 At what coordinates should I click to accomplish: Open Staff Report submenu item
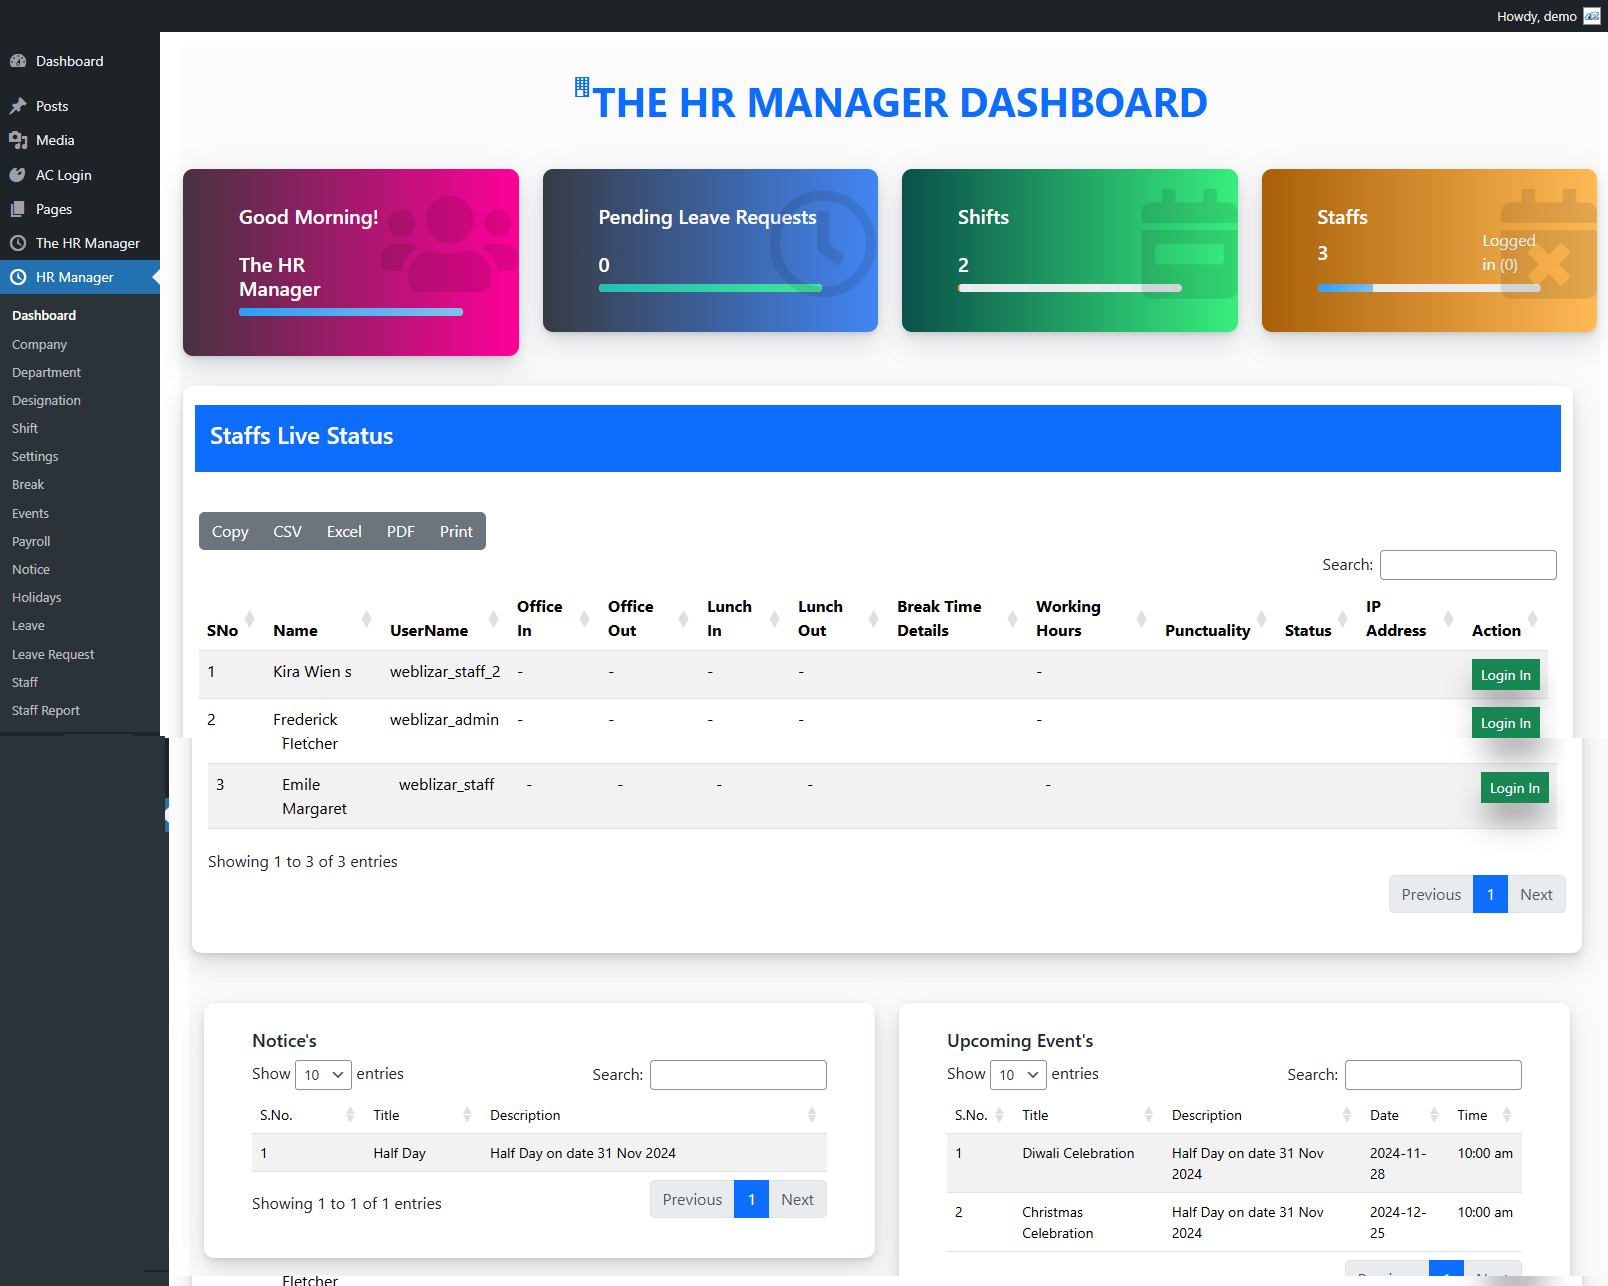pyautogui.click(x=46, y=710)
